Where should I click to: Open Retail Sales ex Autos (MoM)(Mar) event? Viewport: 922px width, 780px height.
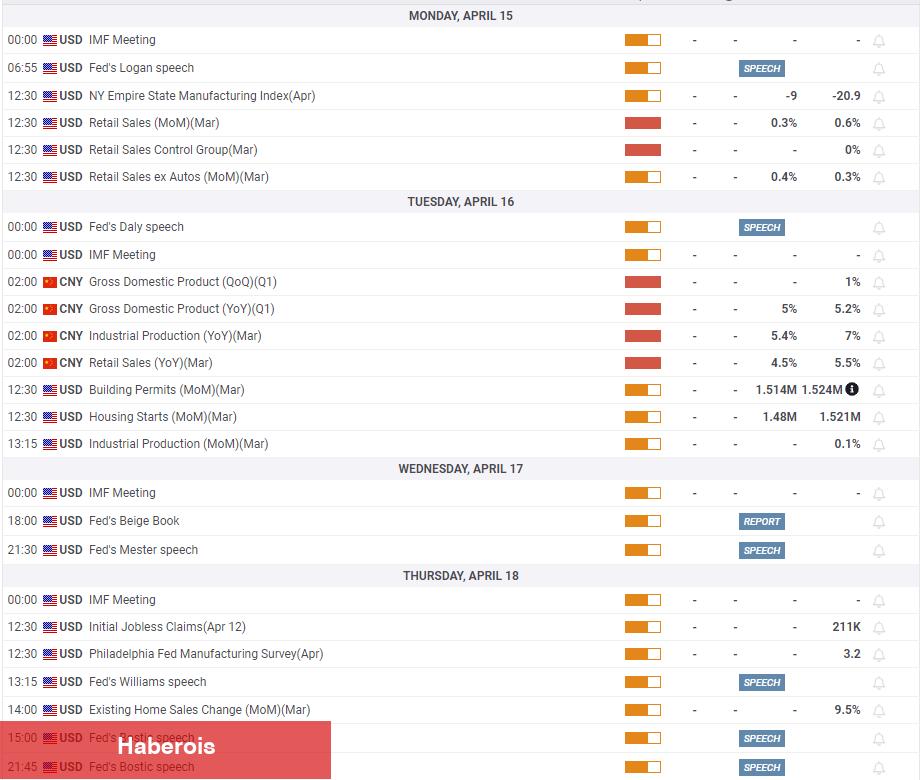point(179,177)
